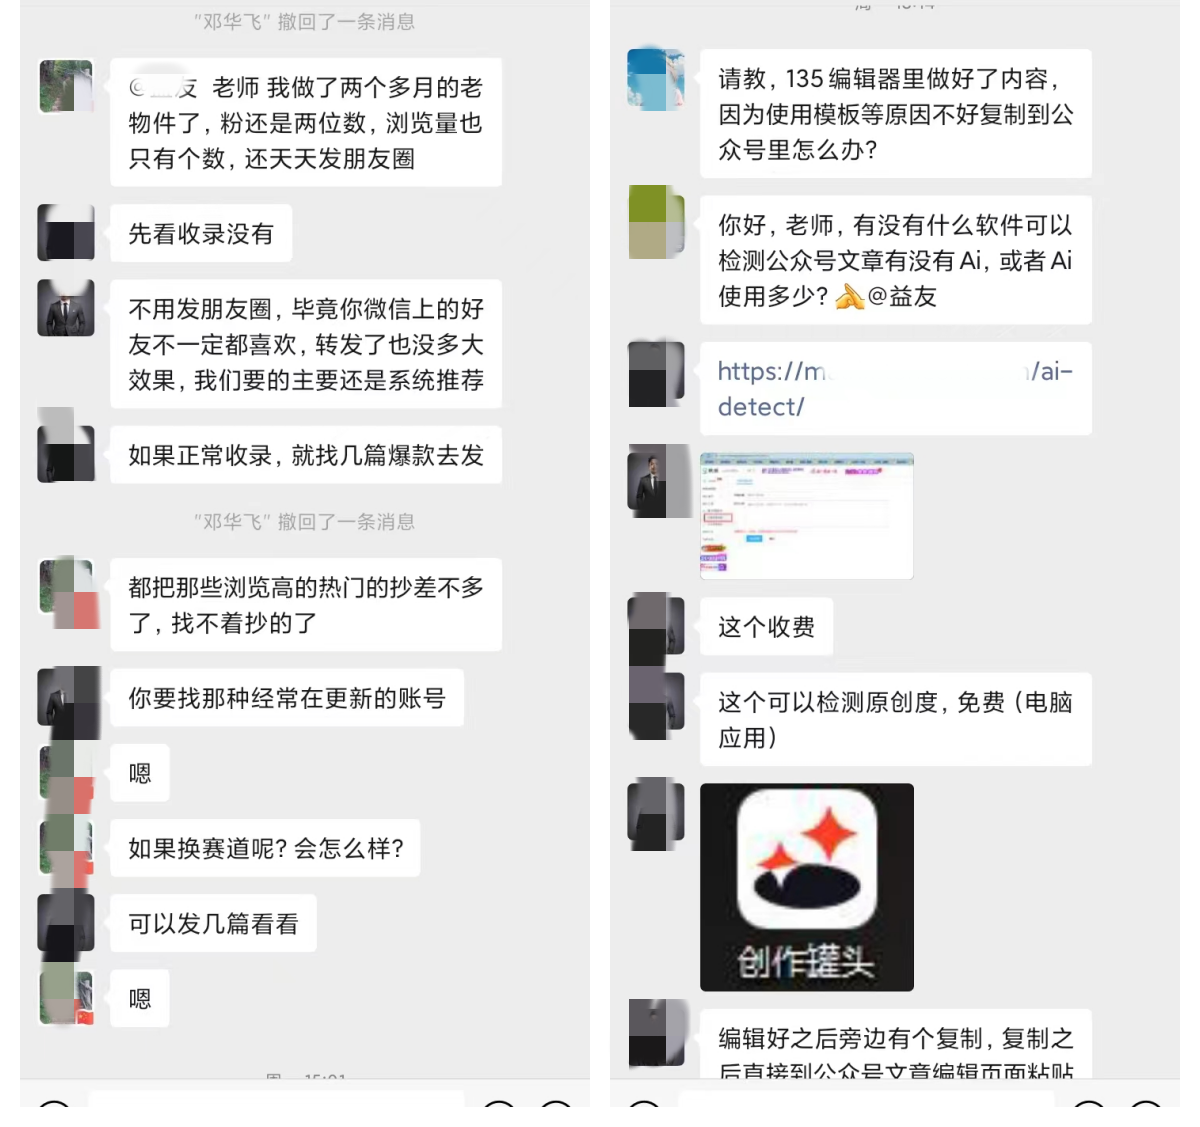Tap green avatar beside Ai检测 question
Image resolution: width=1200 pixels, height=1127 pixels.
(656, 222)
